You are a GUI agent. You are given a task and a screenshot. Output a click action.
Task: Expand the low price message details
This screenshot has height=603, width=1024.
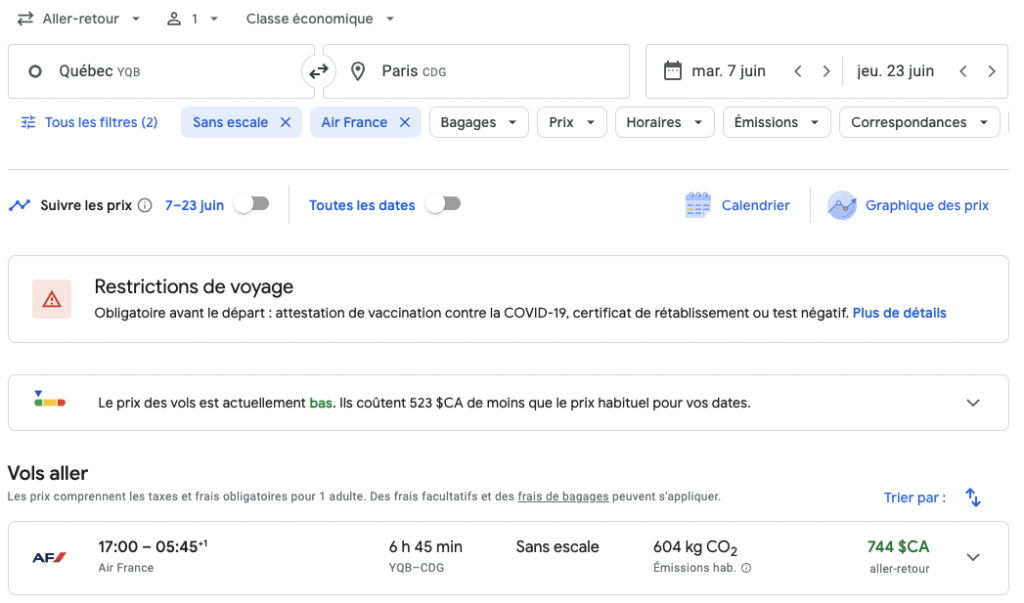[x=972, y=402]
